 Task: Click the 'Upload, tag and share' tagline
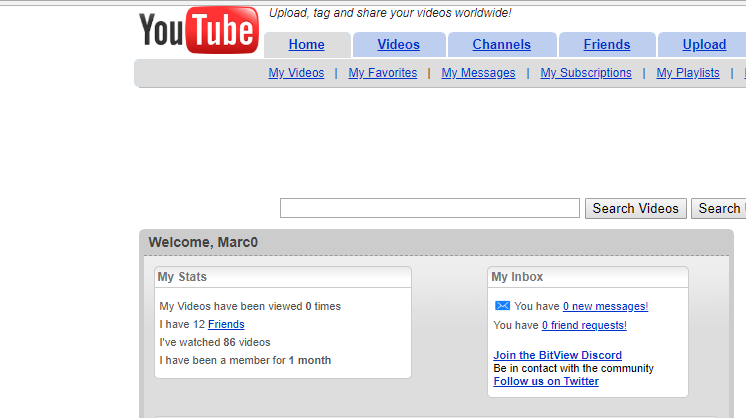pyautogui.click(x=390, y=13)
